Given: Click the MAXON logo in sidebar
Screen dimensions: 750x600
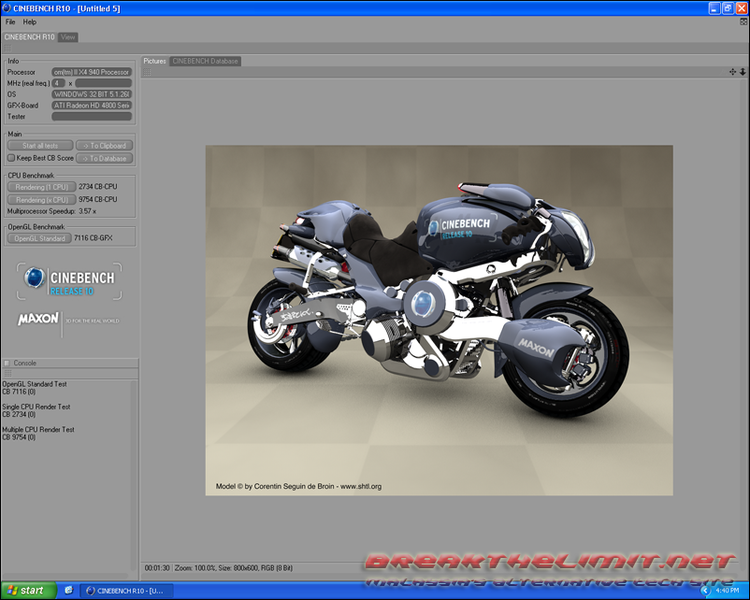Looking at the screenshot, I should tap(38, 319).
